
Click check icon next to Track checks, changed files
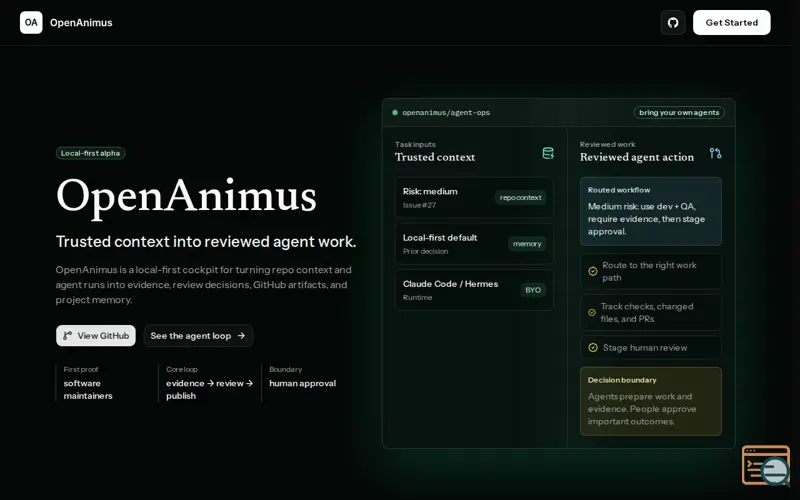pos(592,312)
